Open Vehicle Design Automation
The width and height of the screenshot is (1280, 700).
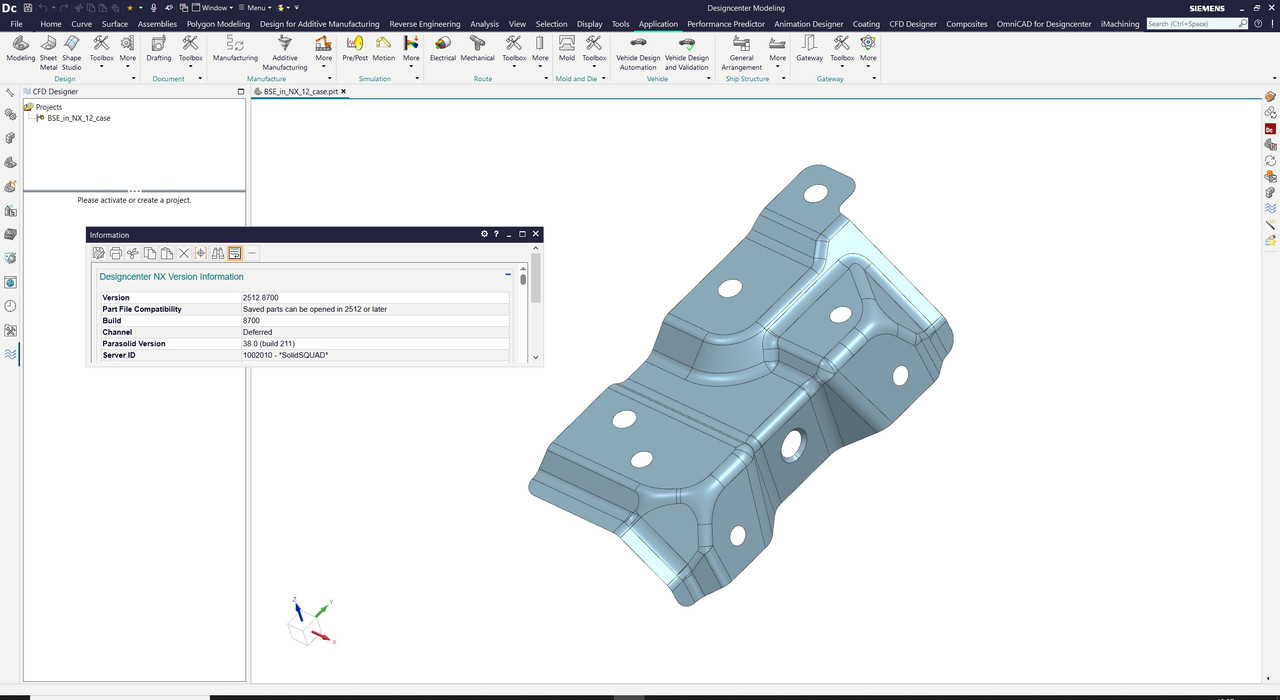click(638, 52)
